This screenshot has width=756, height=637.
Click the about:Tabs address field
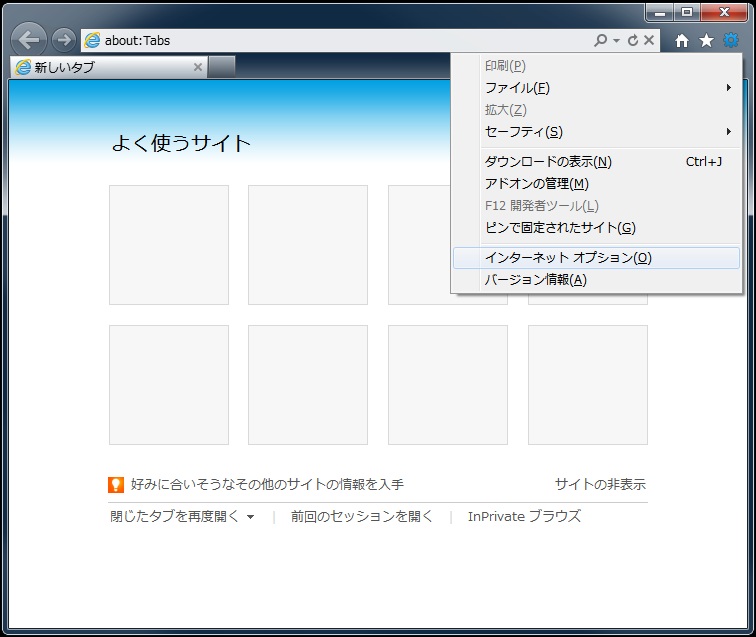coord(340,40)
